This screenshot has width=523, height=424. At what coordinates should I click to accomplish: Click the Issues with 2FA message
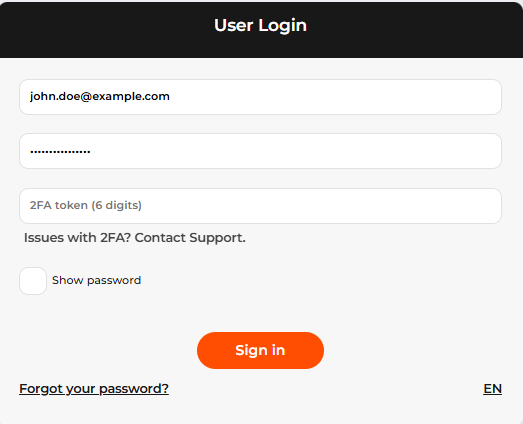(135, 238)
